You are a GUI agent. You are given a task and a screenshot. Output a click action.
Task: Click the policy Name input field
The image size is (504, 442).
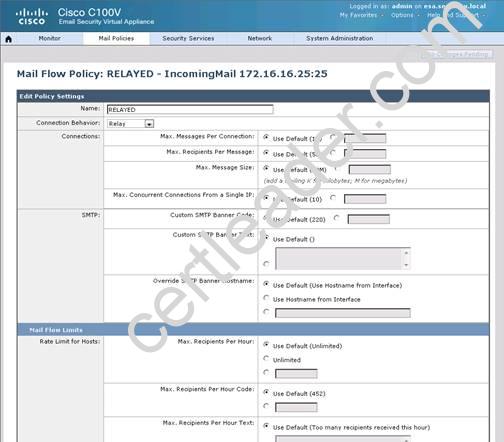(190, 109)
